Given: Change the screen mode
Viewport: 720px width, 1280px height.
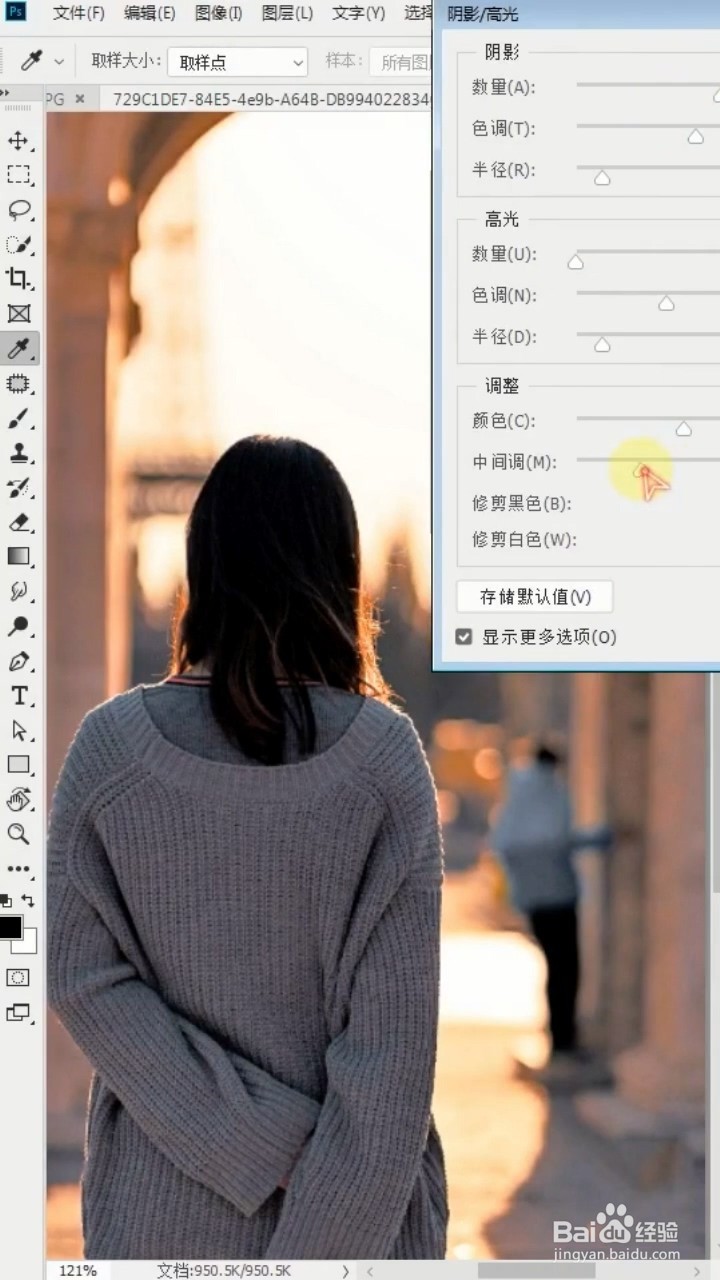Looking at the screenshot, I should [18, 1013].
